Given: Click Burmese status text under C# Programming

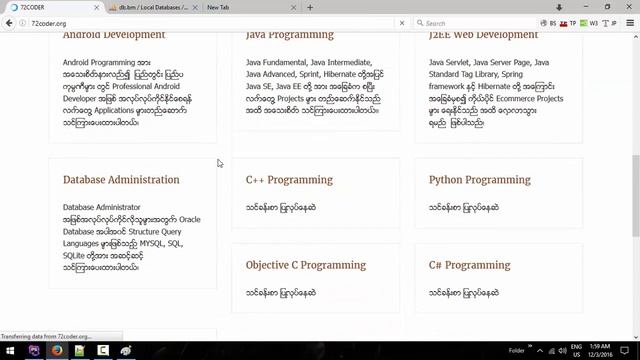Looking at the screenshot, I should tap(463, 293).
